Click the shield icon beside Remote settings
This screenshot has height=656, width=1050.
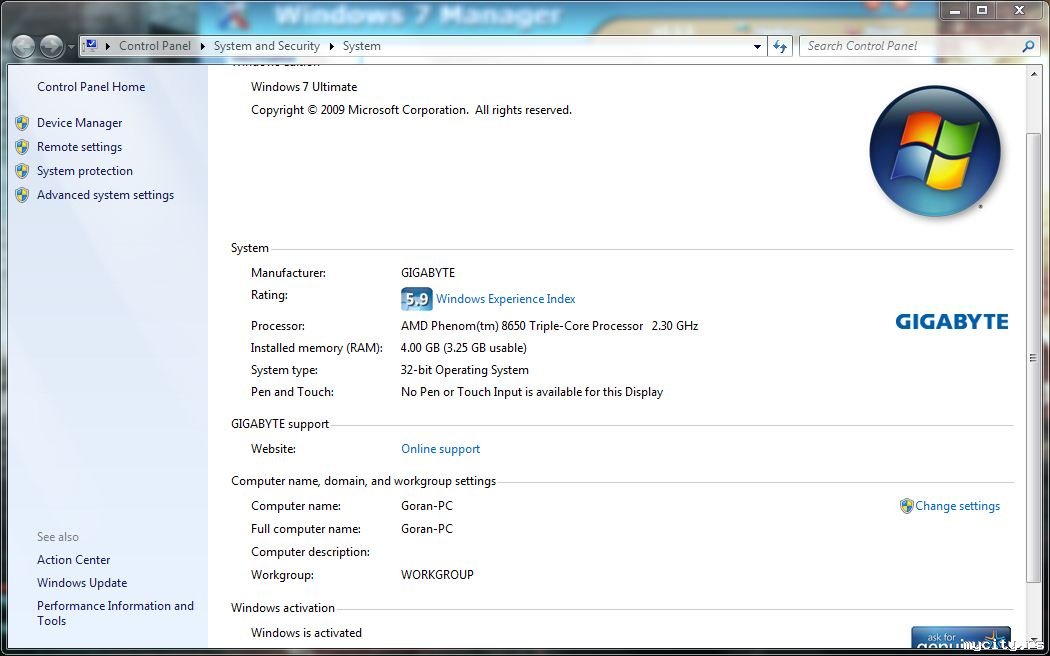pyautogui.click(x=22, y=147)
